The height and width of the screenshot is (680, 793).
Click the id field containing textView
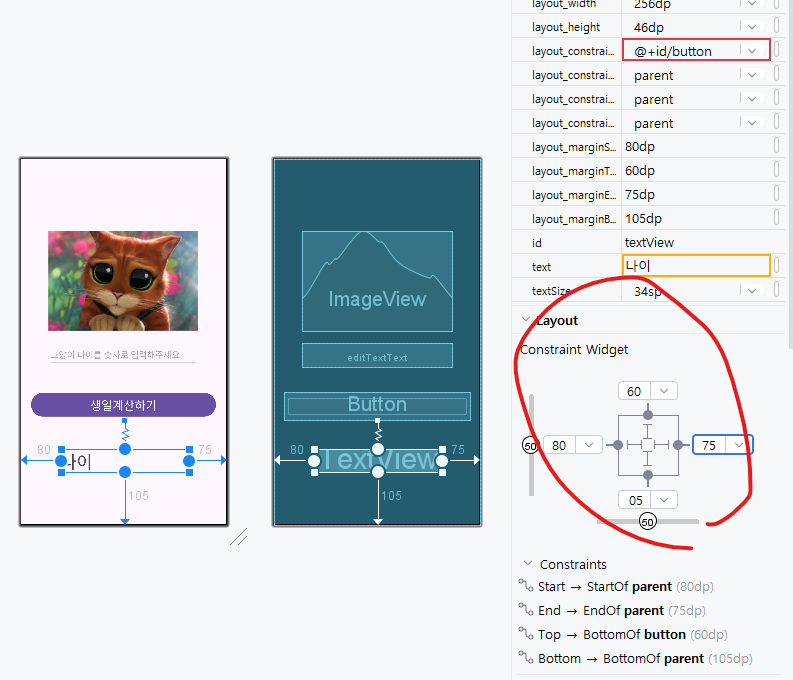point(696,243)
